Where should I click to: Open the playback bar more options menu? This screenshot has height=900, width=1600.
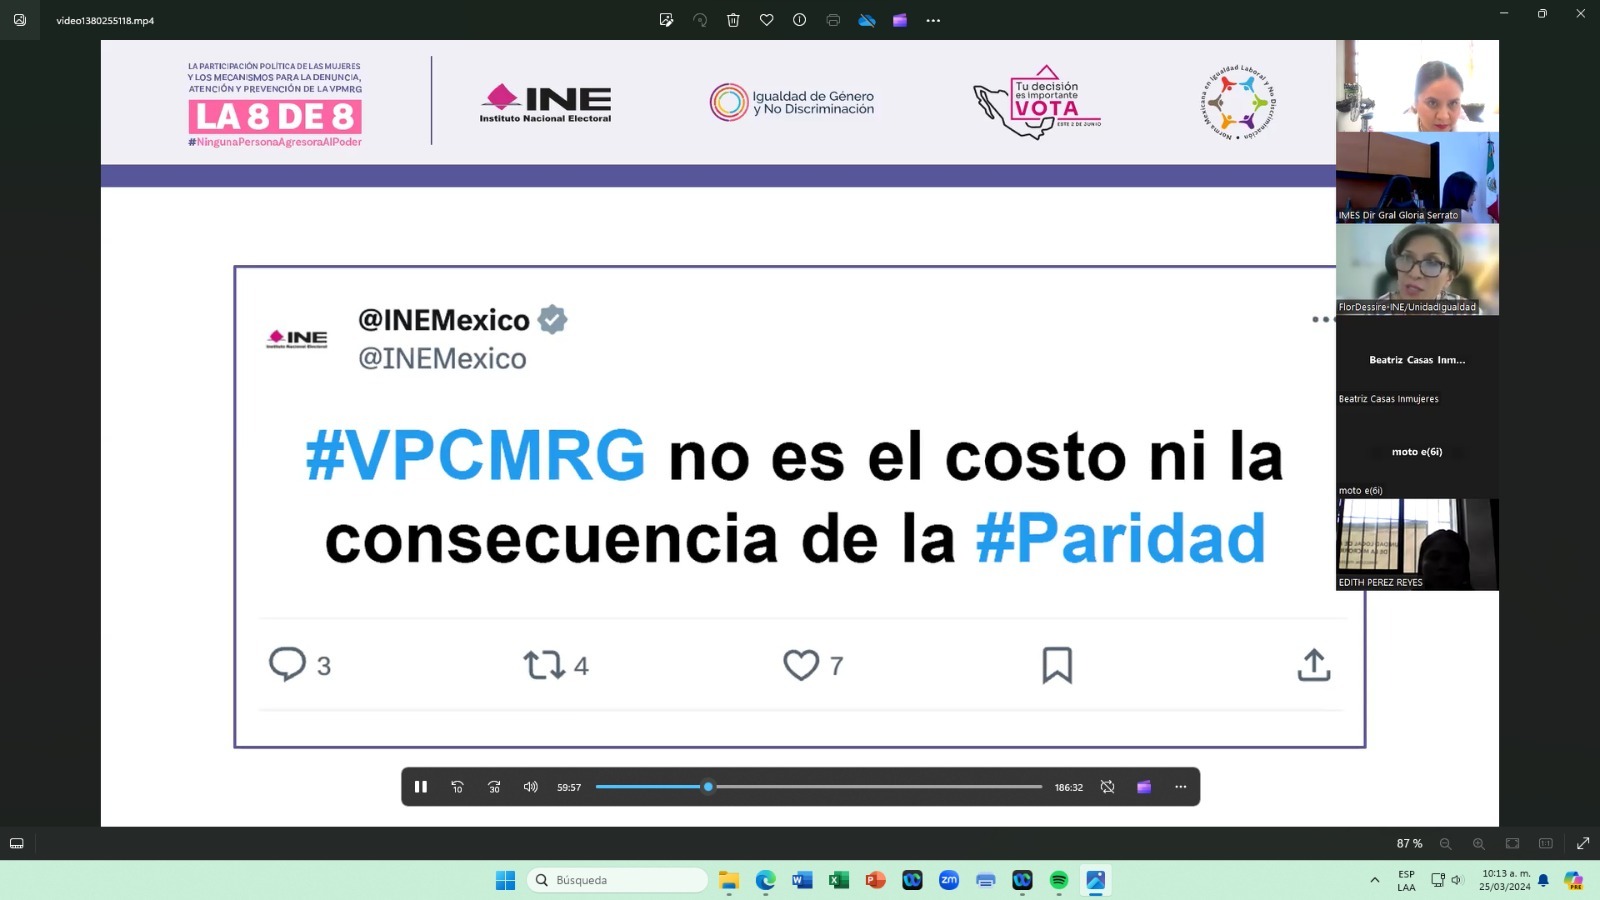click(1180, 787)
